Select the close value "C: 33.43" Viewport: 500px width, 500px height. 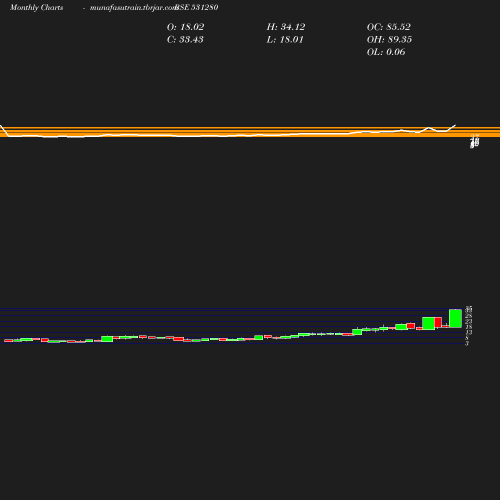point(185,39)
